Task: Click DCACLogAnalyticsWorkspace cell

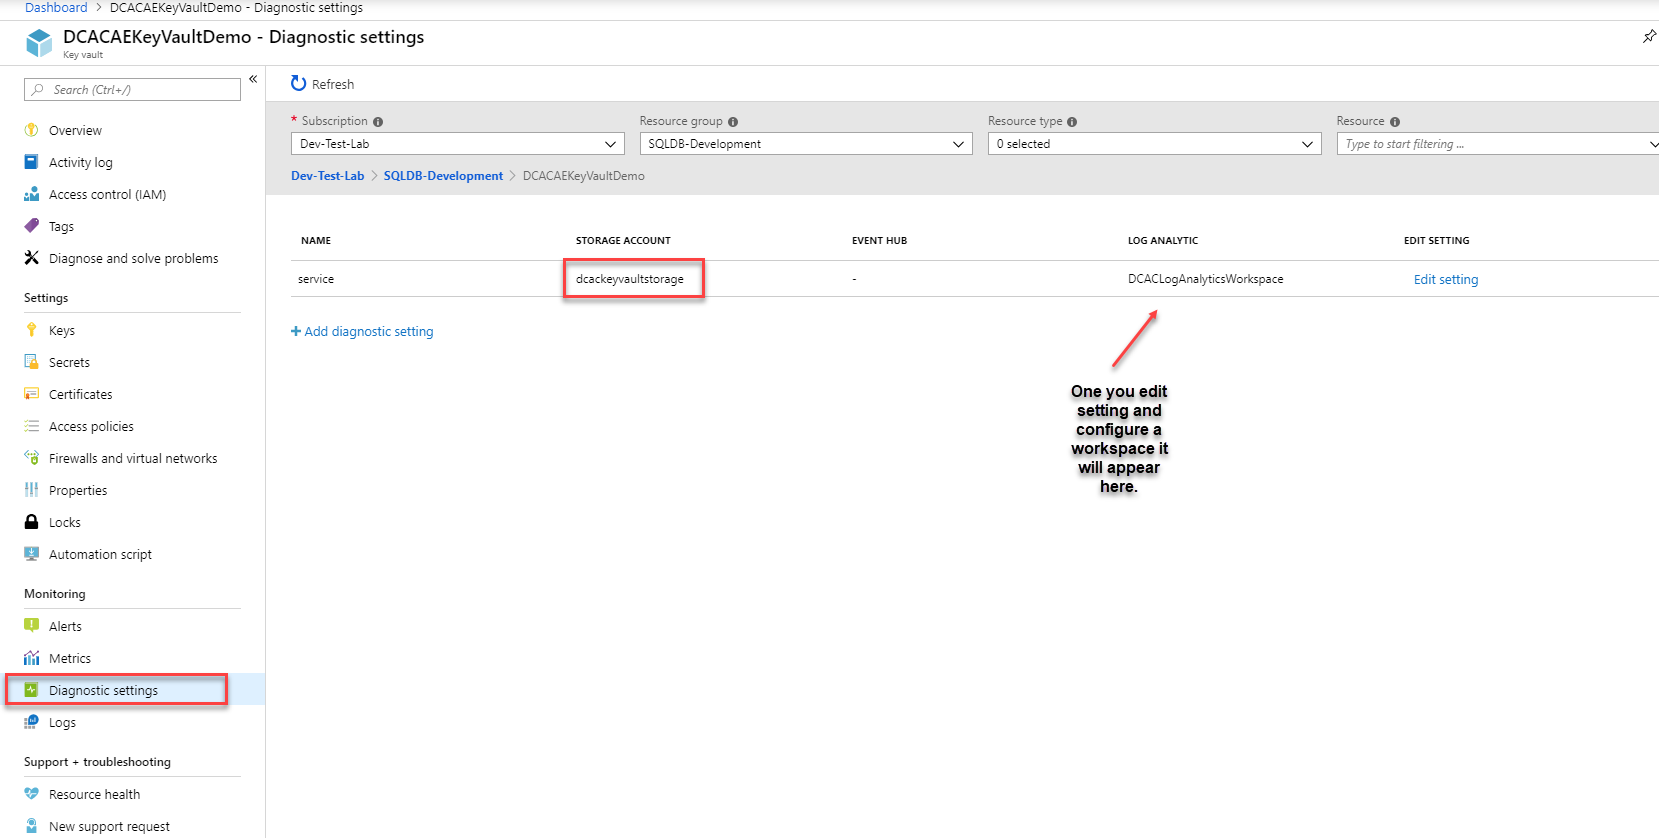Action: pyautogui.click(x=1206, y=279)
